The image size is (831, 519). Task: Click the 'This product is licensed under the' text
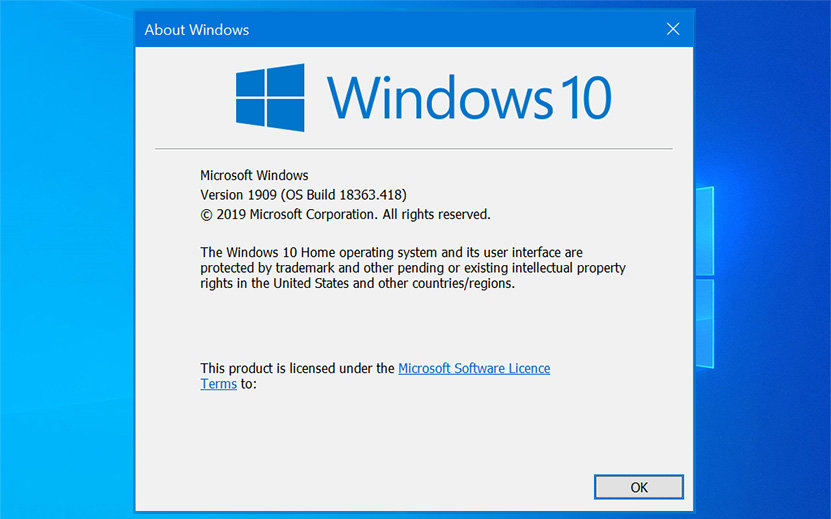(297, 368)
